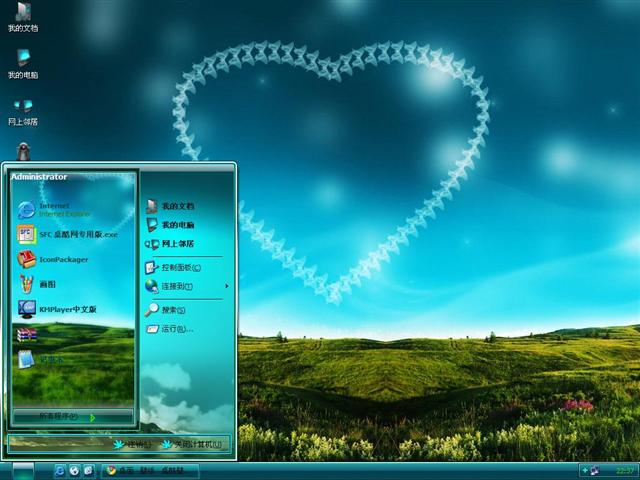The image size is (640, 480).
Task: Open 搜索(S) search
Action: tap(166, 310)
